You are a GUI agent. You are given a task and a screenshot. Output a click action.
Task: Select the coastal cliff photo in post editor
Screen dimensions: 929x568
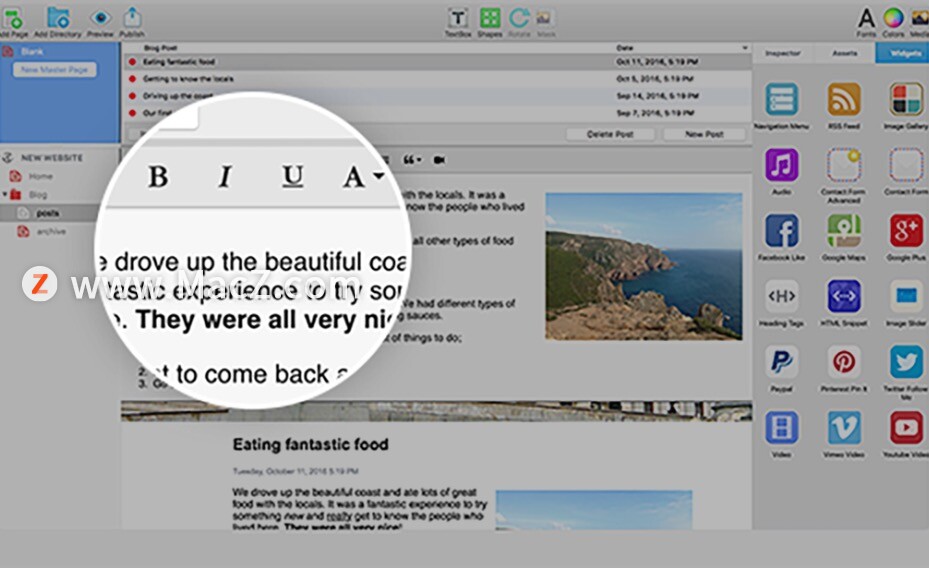pos(643,267)
